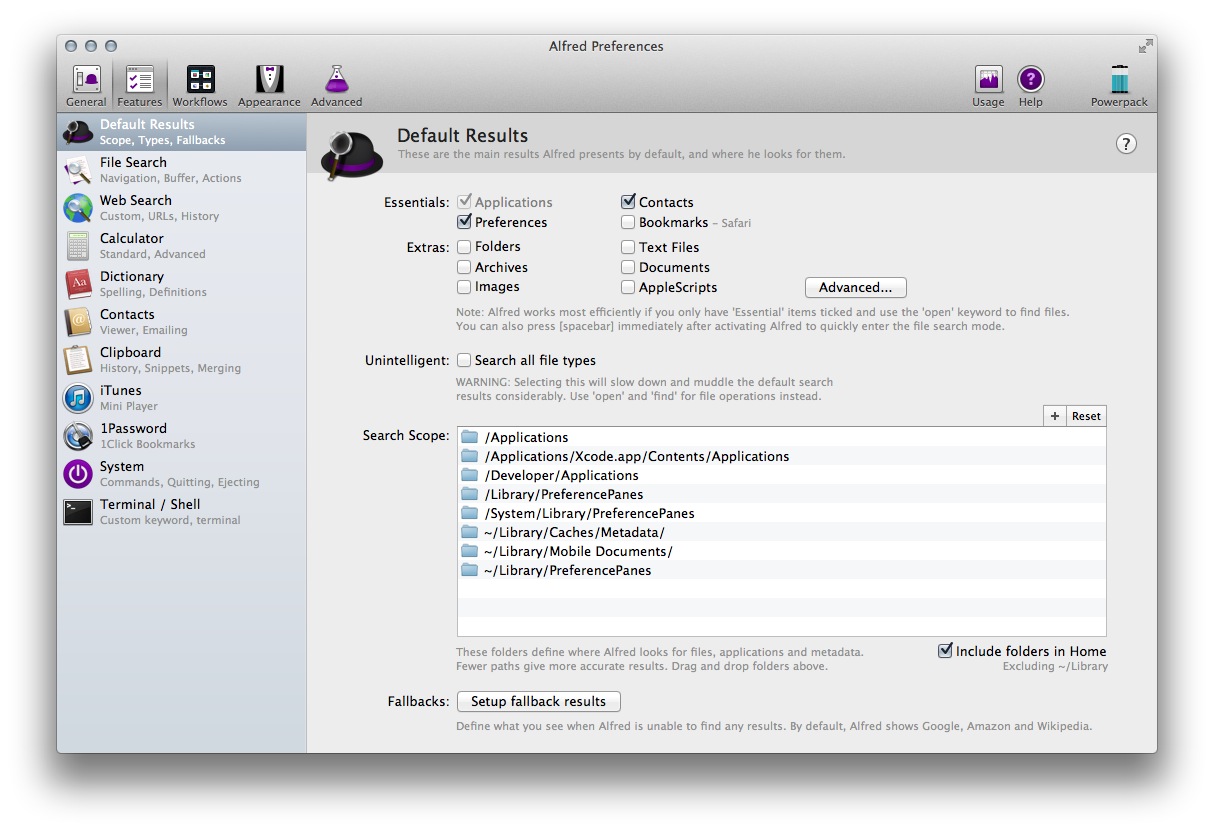
Task: Check the Archives checkbox
Action: tap(464, 267)
